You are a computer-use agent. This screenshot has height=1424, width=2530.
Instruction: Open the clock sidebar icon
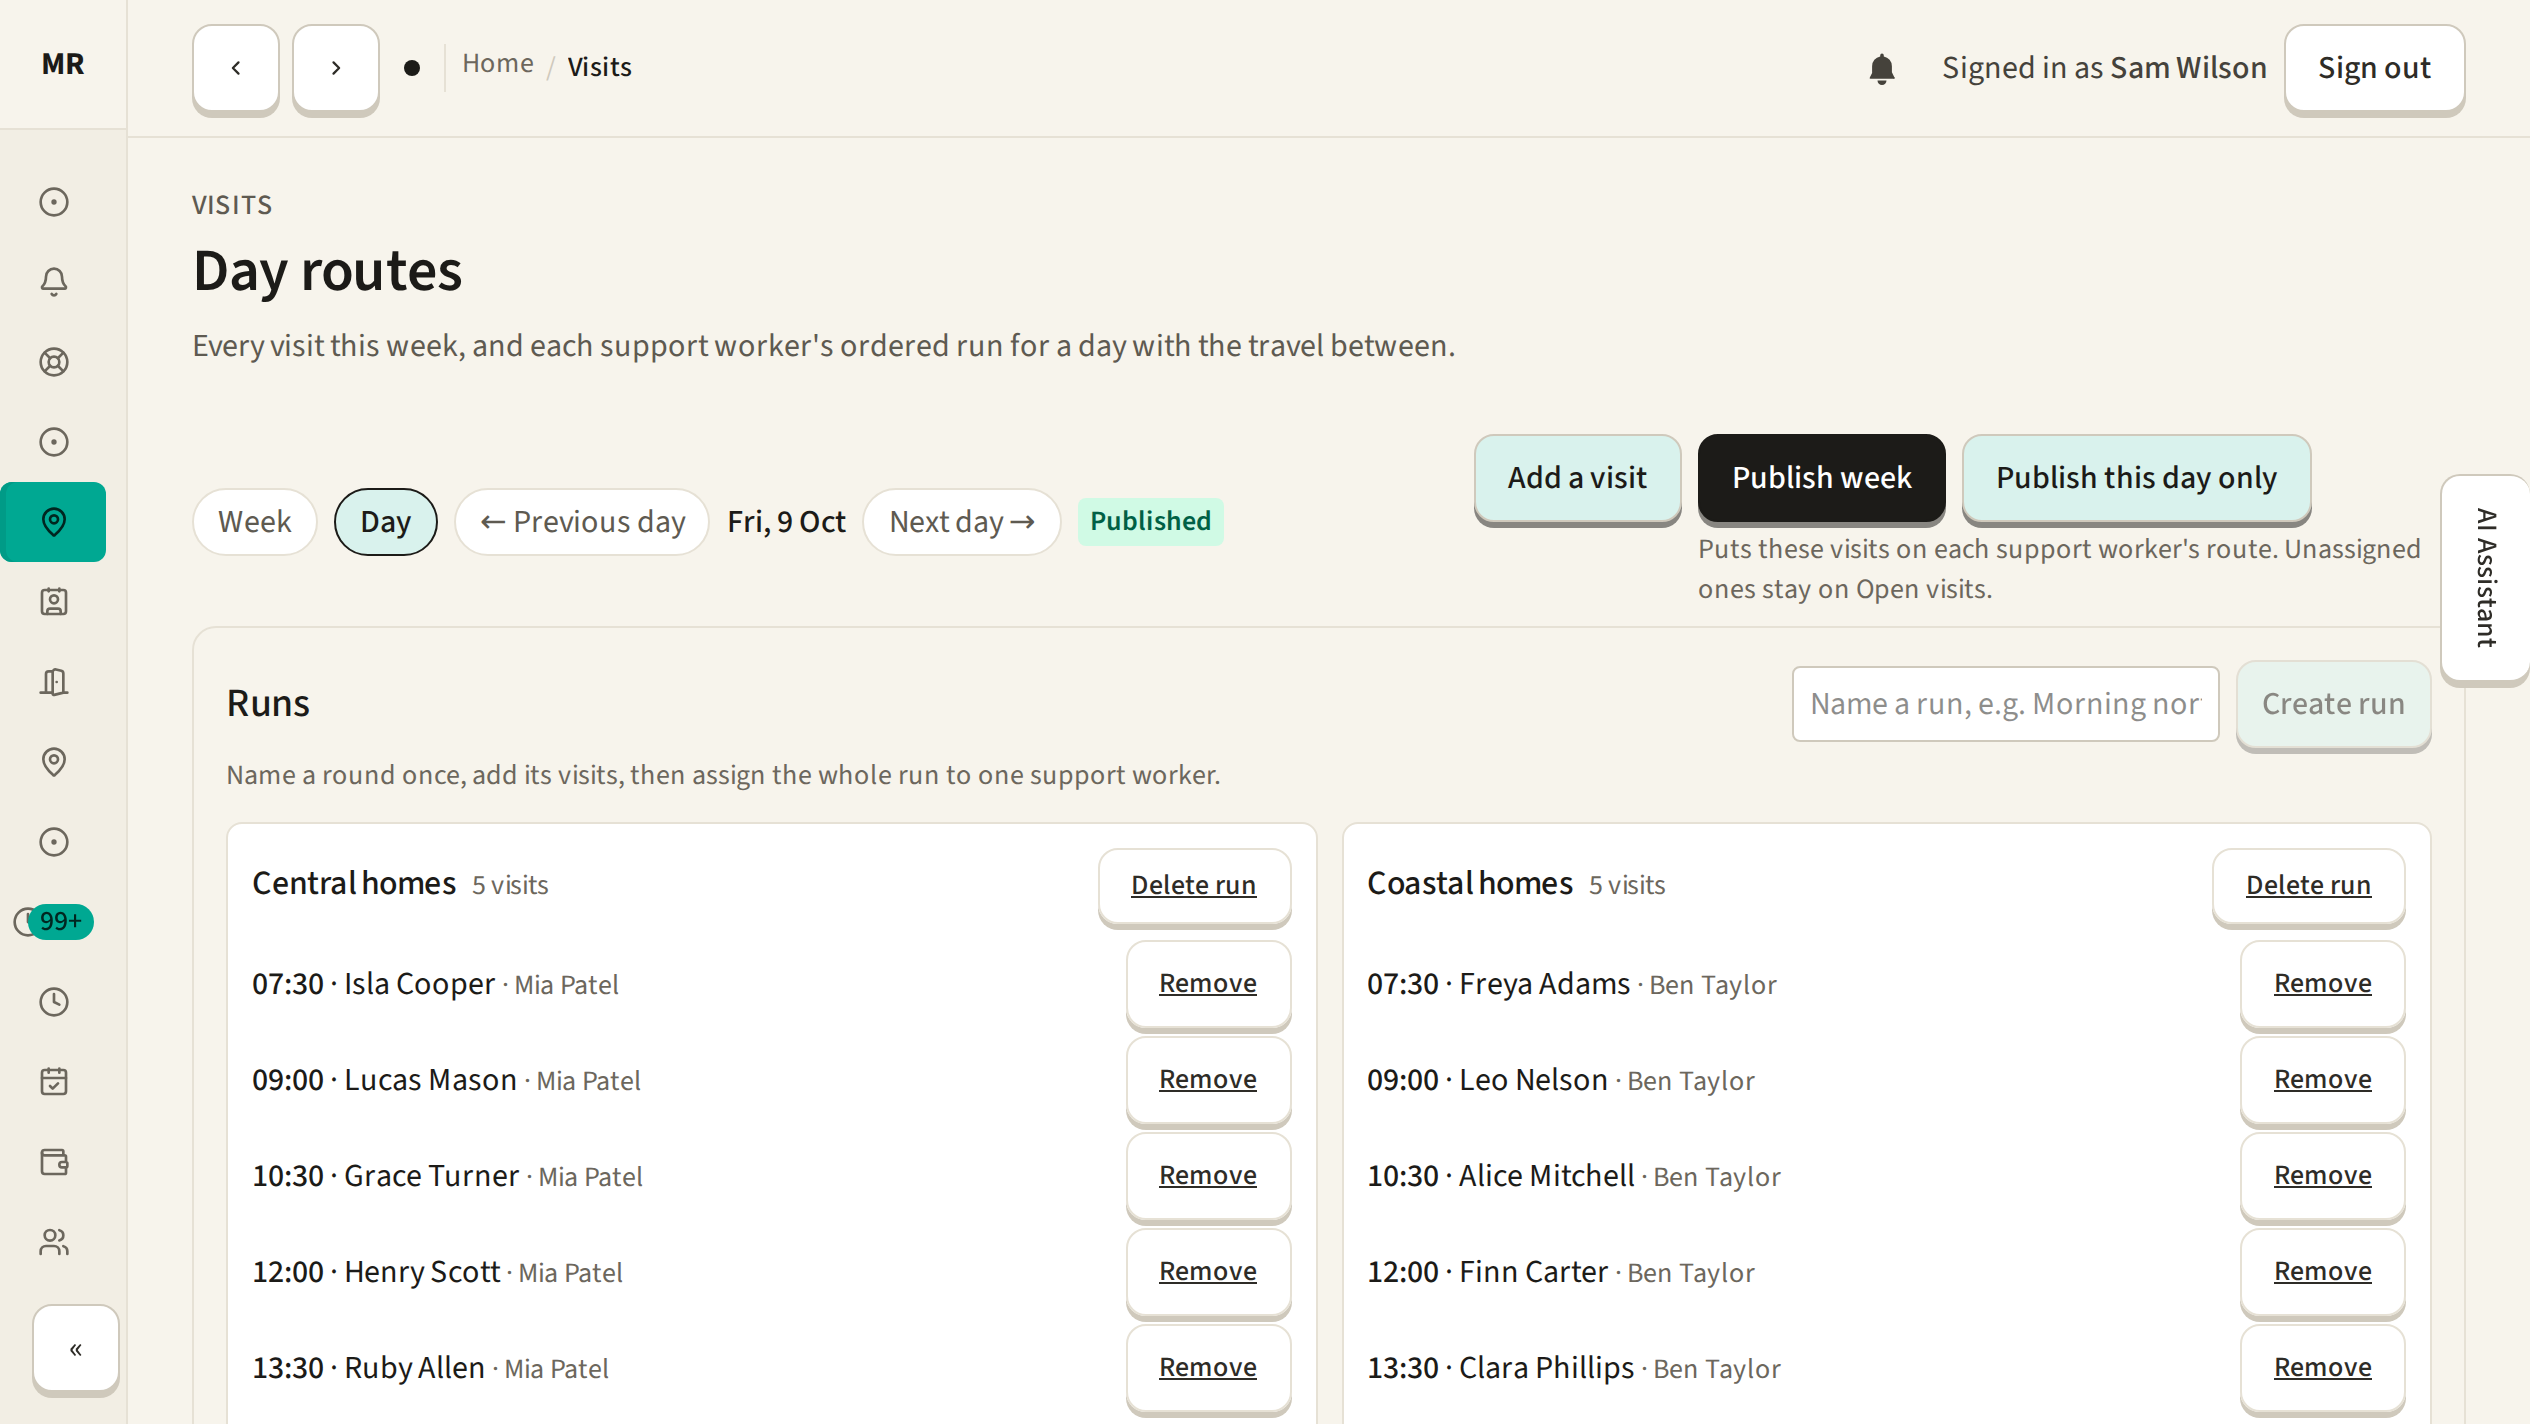[54, 1002]
